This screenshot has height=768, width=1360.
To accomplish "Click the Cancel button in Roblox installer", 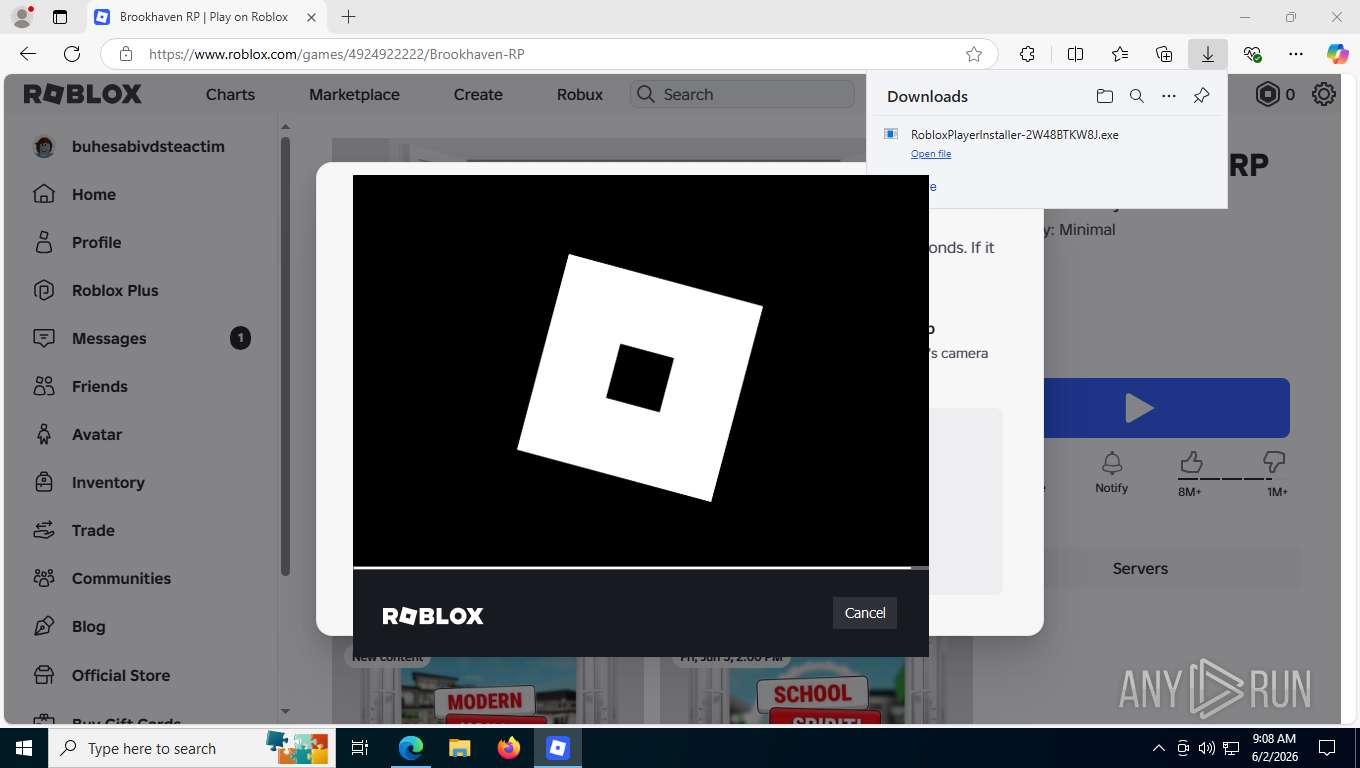I will [864, 613].
